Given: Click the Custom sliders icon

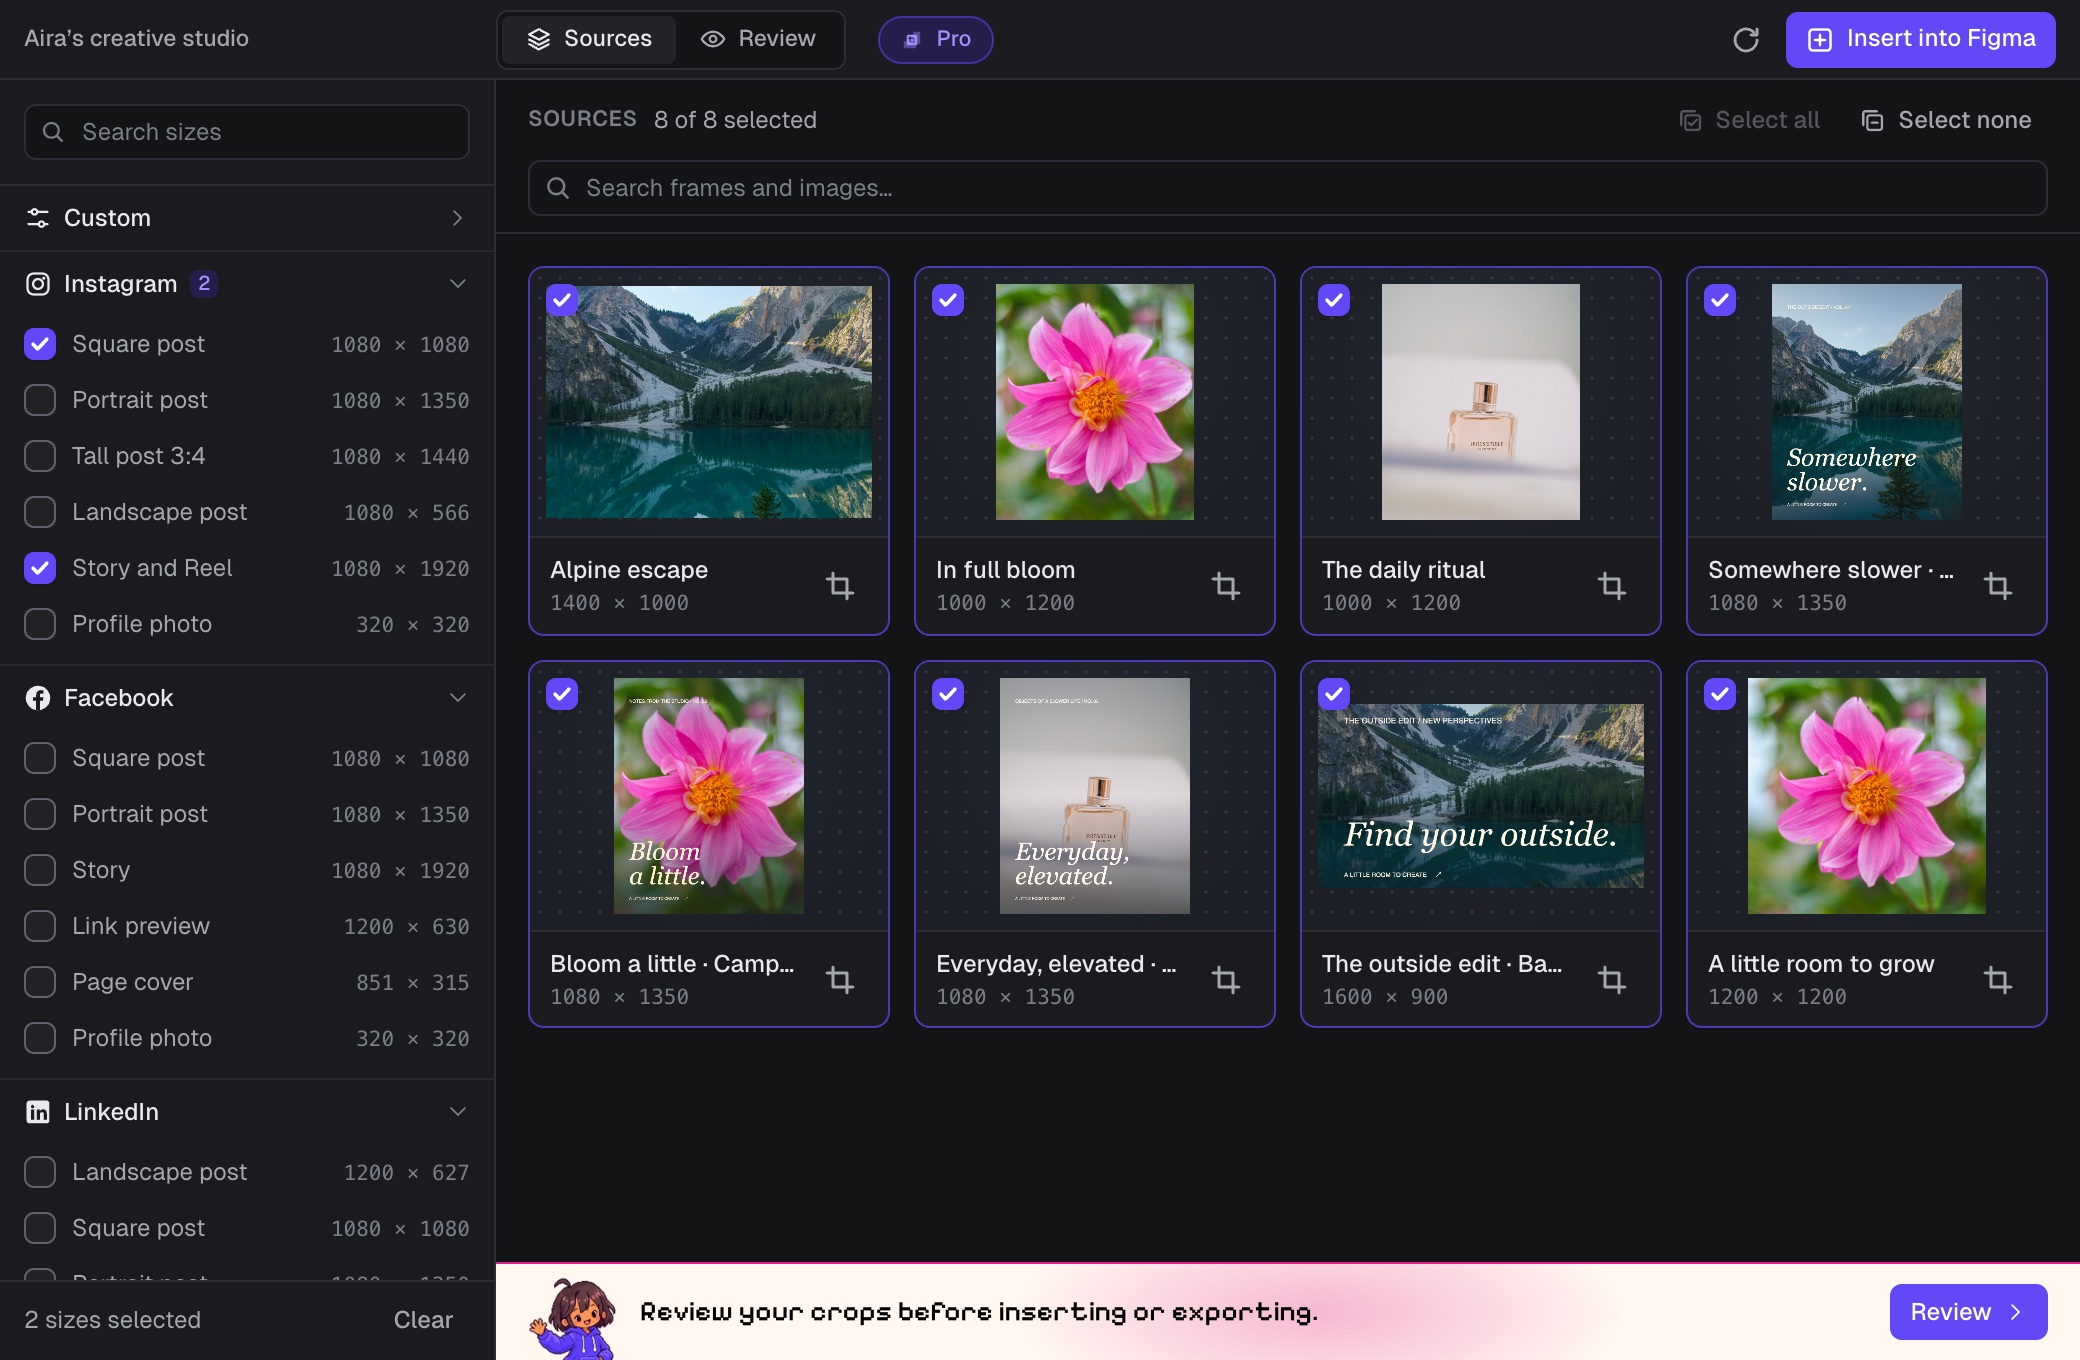Looking at the screenshot, I should [x=38, y=218].
